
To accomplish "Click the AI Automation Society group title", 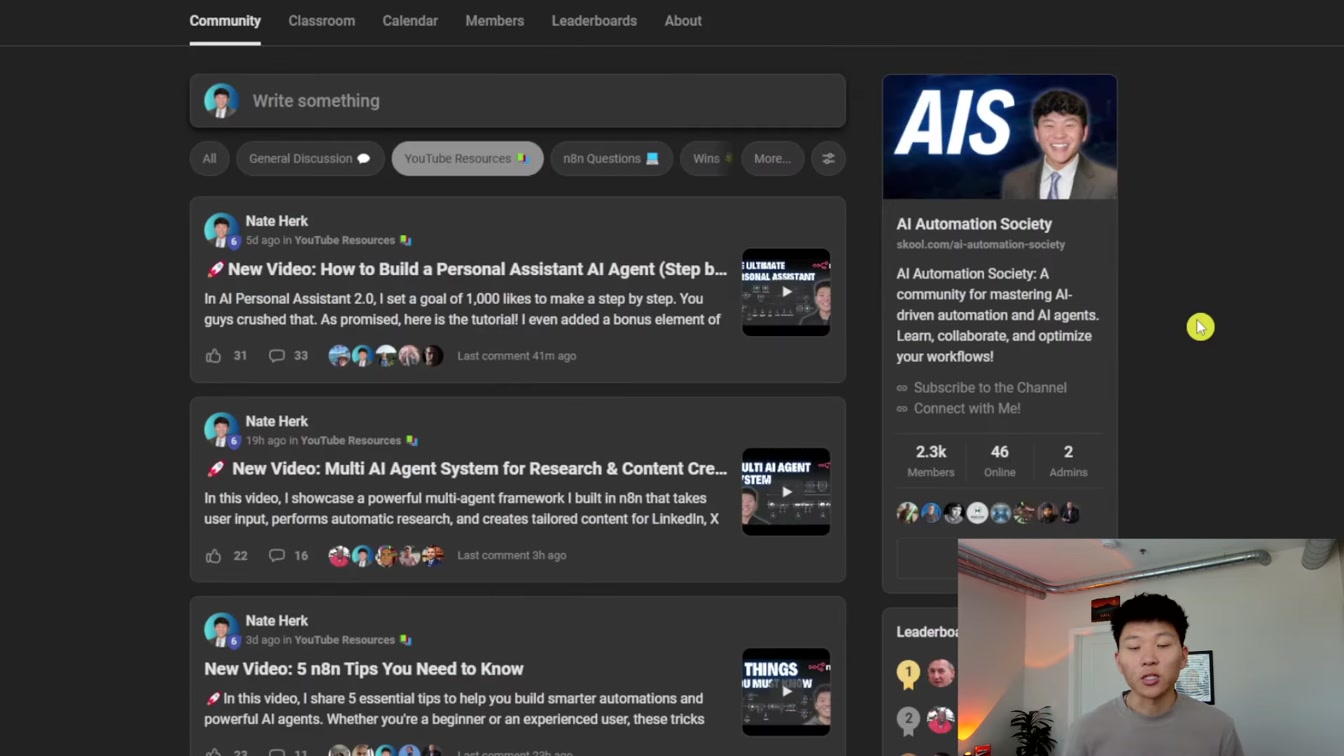I will tap(974, 224).
